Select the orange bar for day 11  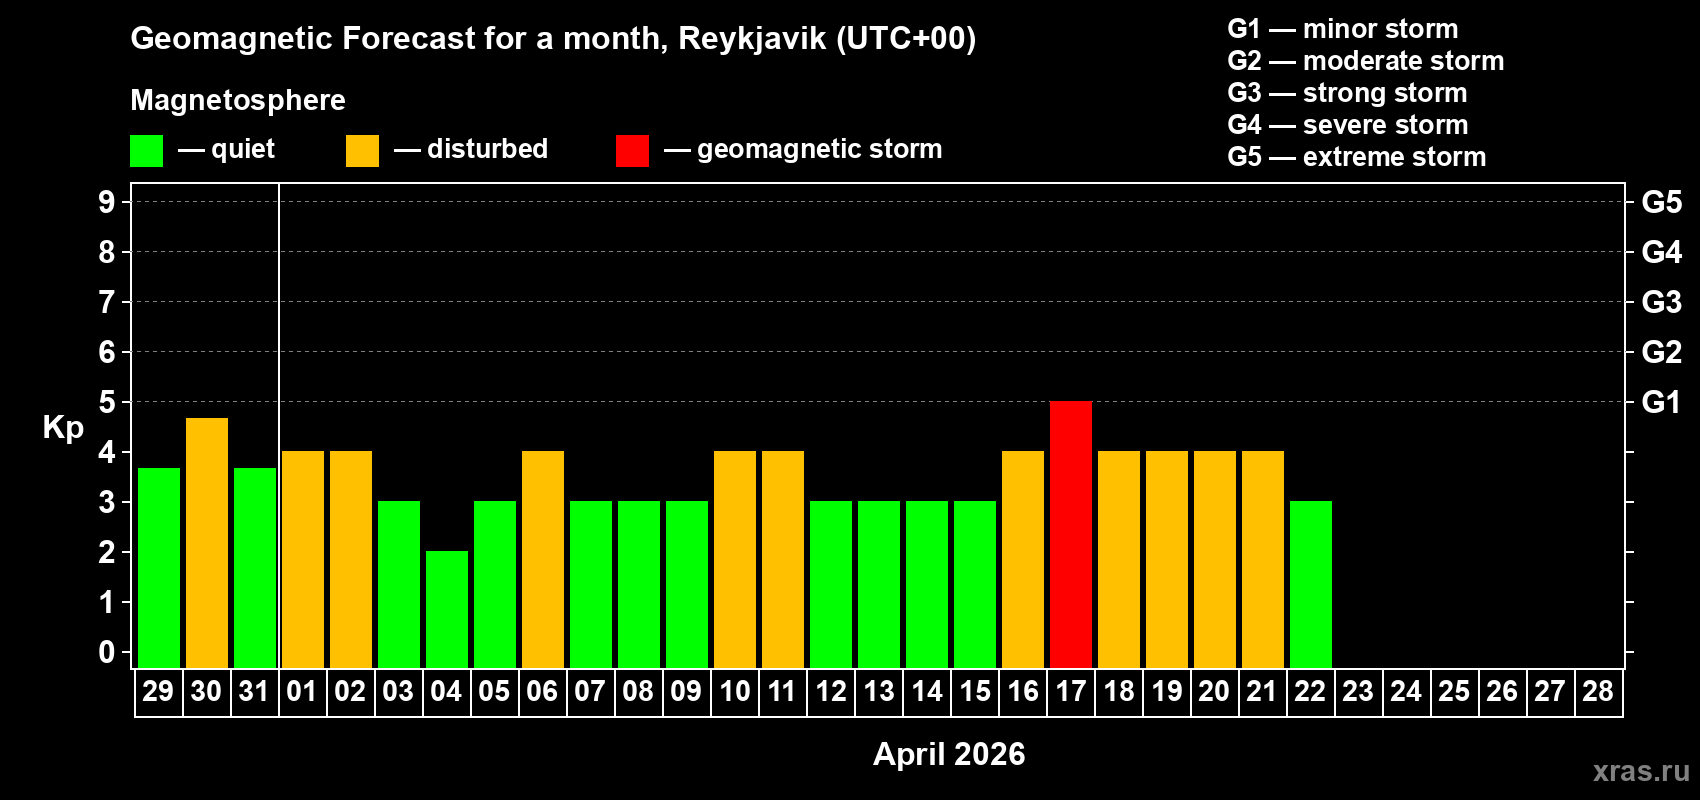(783, 560)
